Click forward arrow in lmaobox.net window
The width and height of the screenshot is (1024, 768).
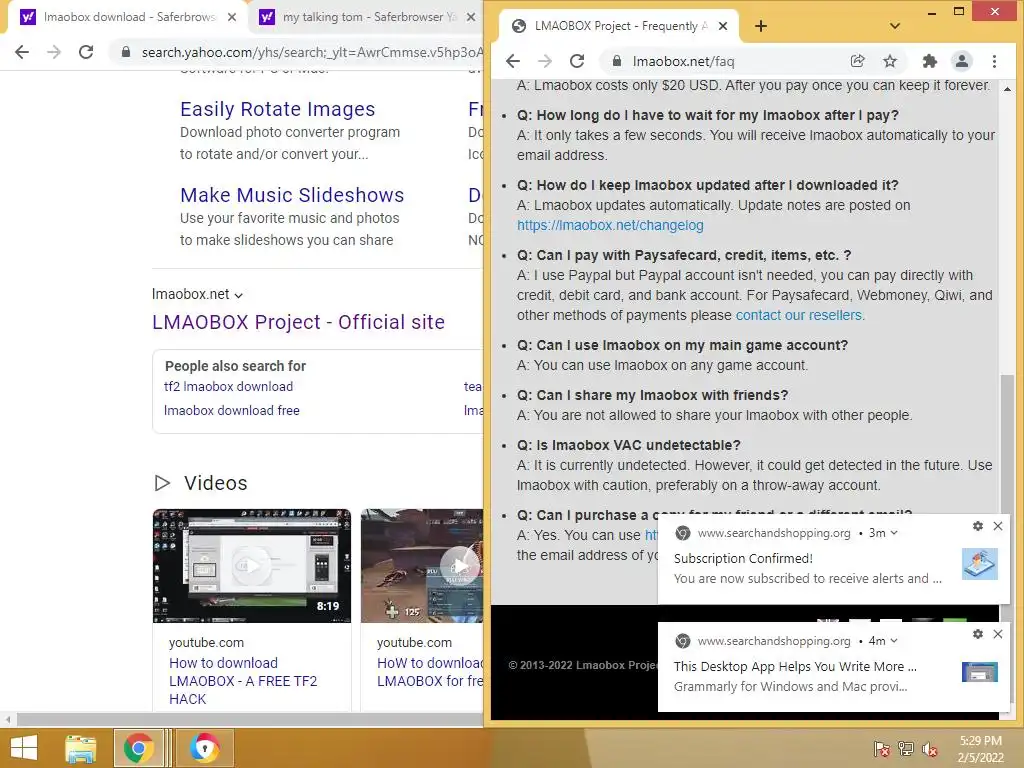click(545, 61)
